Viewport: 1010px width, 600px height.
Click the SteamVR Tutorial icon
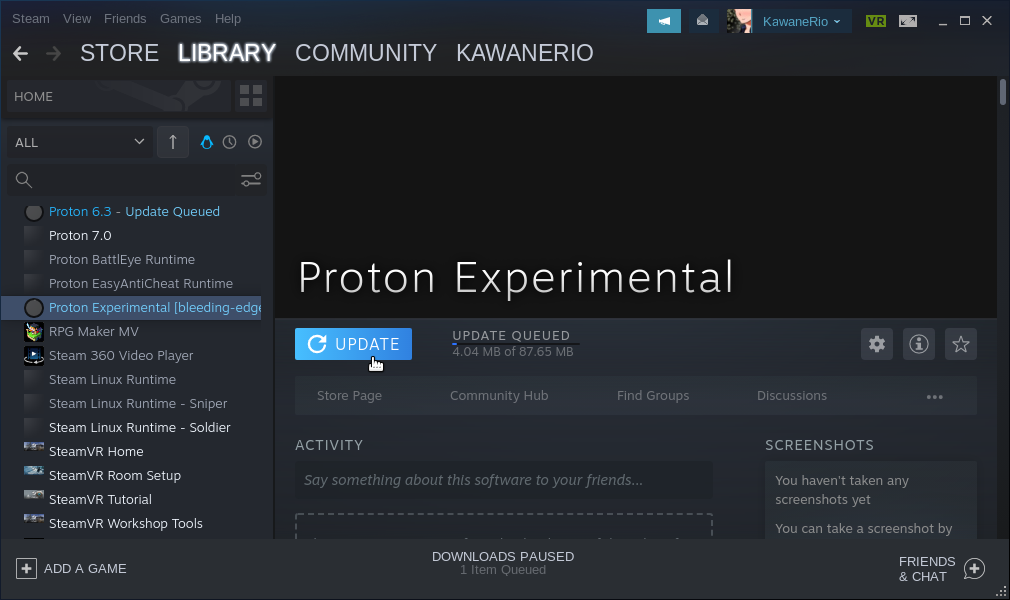[x=33, y=494]
